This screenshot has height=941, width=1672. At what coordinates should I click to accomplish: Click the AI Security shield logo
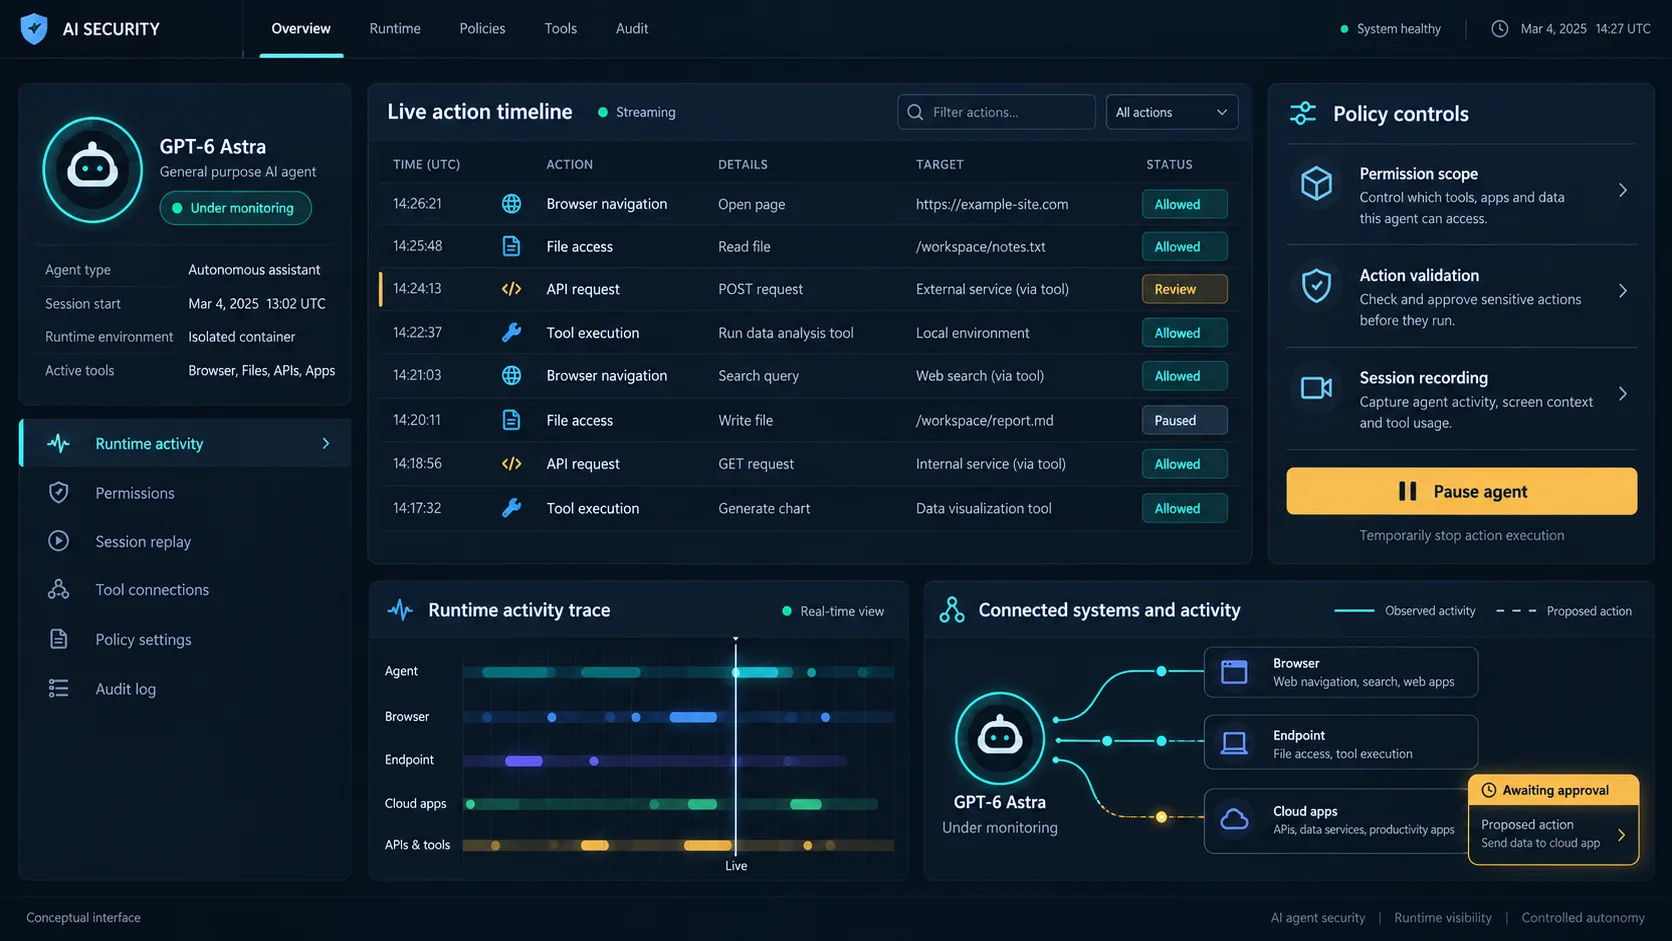[x=34, y=29]
